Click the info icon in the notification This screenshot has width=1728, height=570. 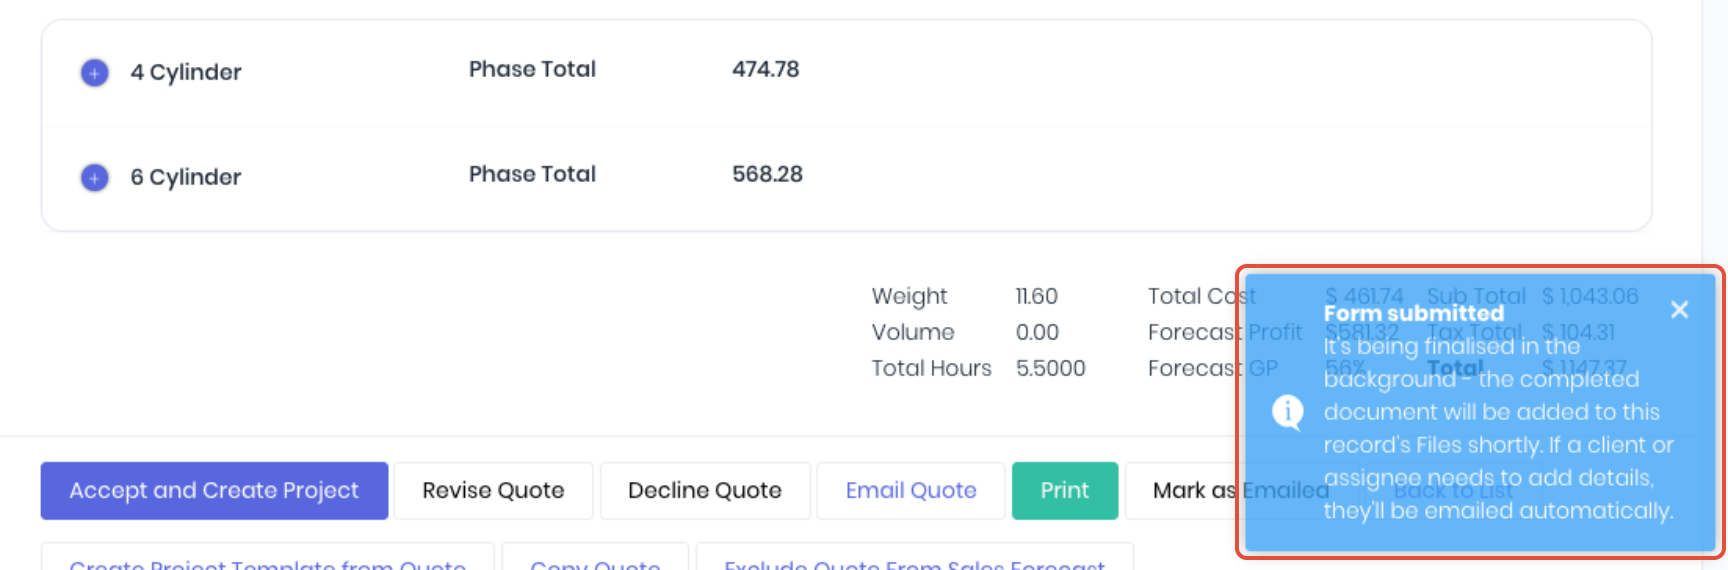(x=1287, y=412)
